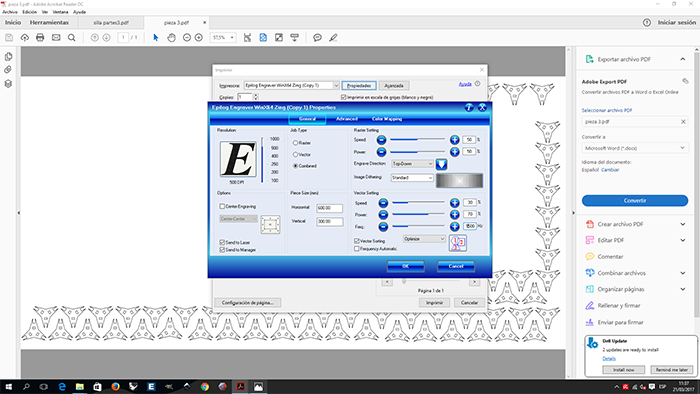Go to previous page arrow icon
Screen dimensions: 700x394
(95, 38)
